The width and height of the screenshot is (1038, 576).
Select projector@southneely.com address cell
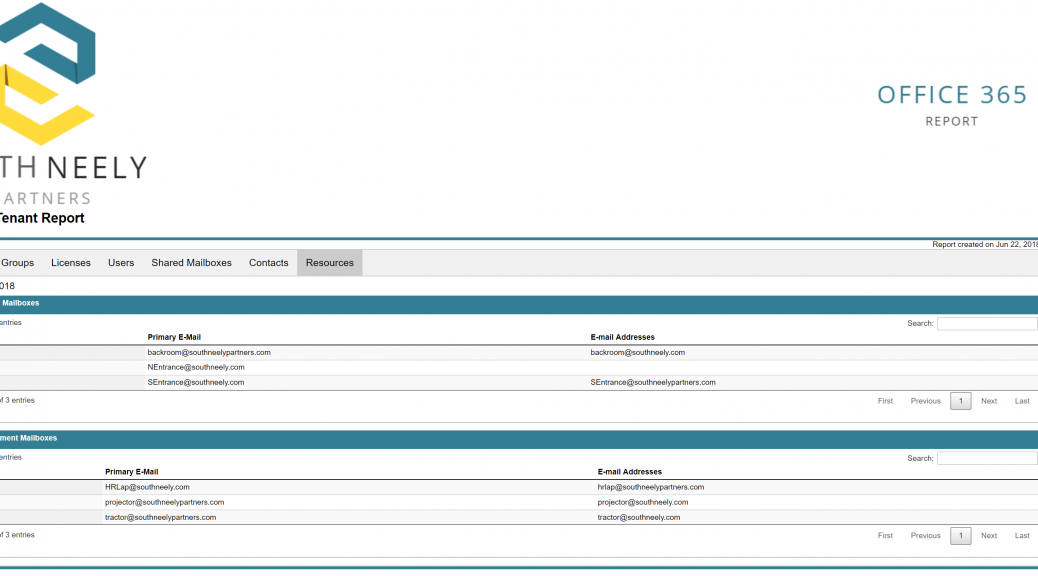(643, 503)
